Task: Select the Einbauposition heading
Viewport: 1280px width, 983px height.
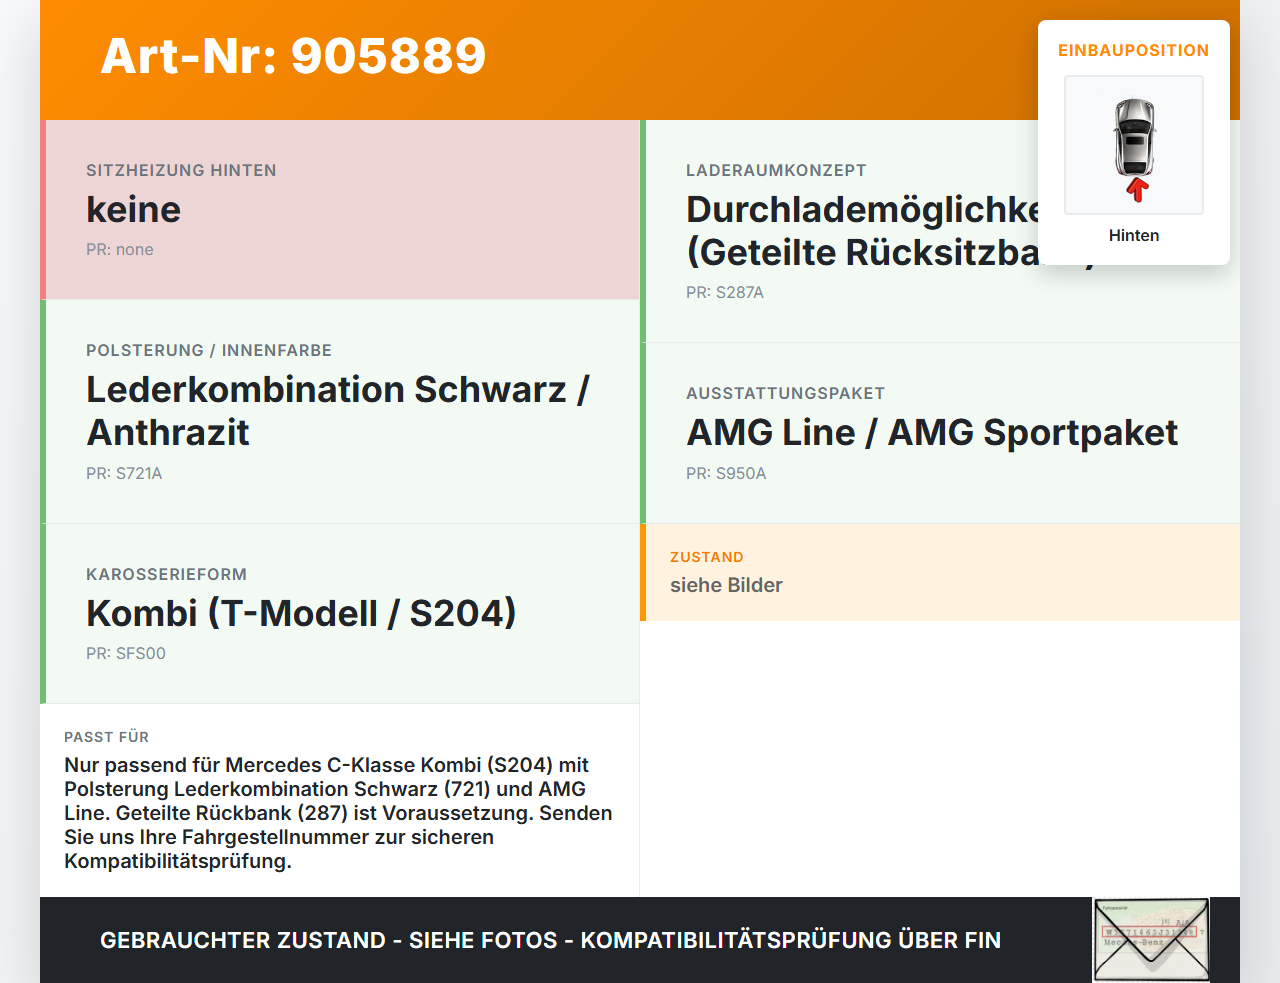Action: tap(1134, 50)
